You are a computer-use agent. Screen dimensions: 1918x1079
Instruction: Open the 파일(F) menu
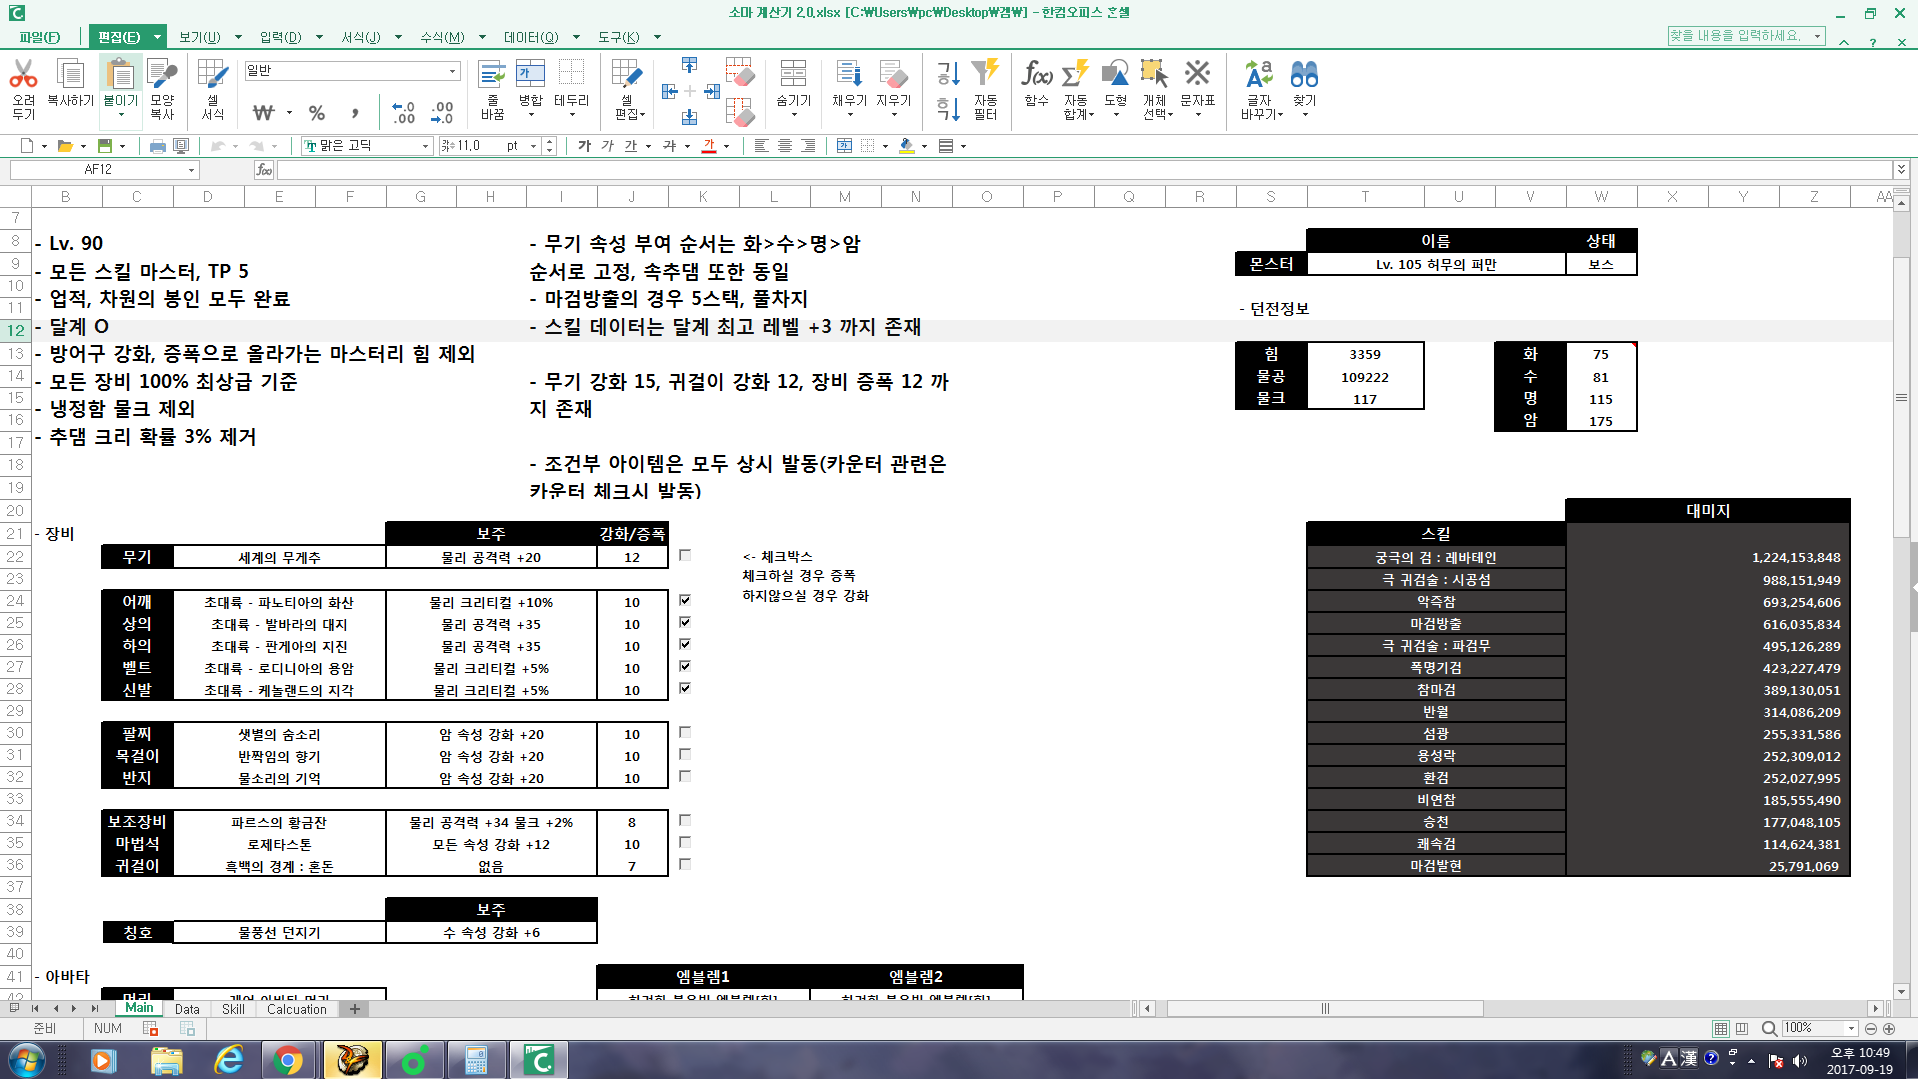(x=40, y=37)
